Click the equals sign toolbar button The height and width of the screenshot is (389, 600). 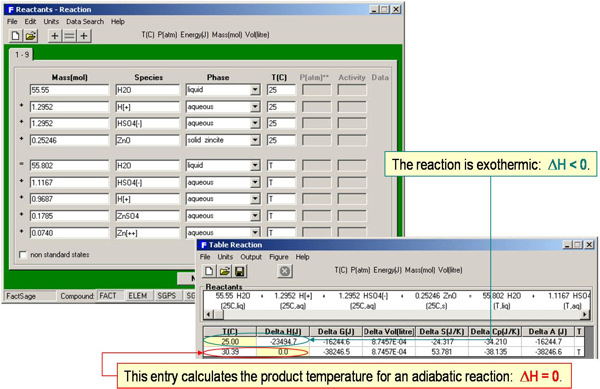coord(69,36)
